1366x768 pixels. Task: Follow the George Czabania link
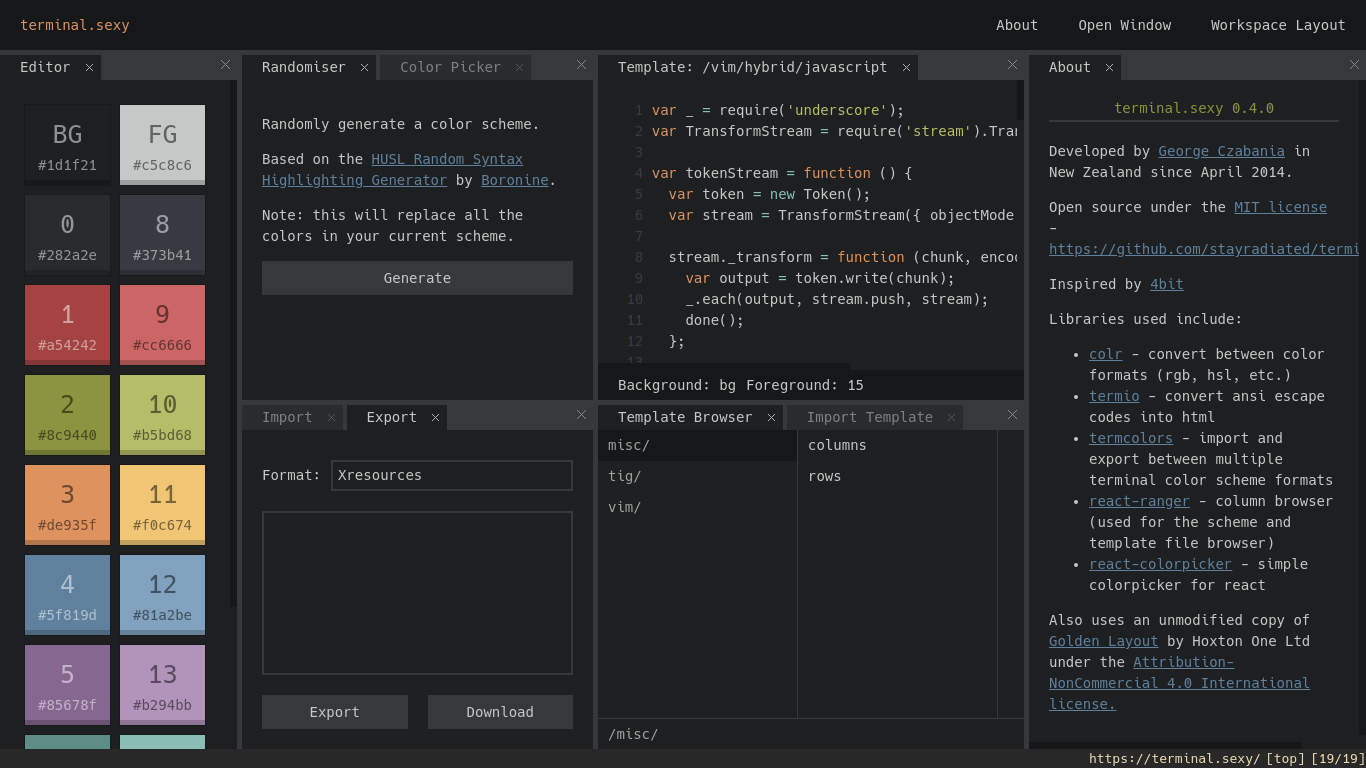click(x=1221, y=150)
